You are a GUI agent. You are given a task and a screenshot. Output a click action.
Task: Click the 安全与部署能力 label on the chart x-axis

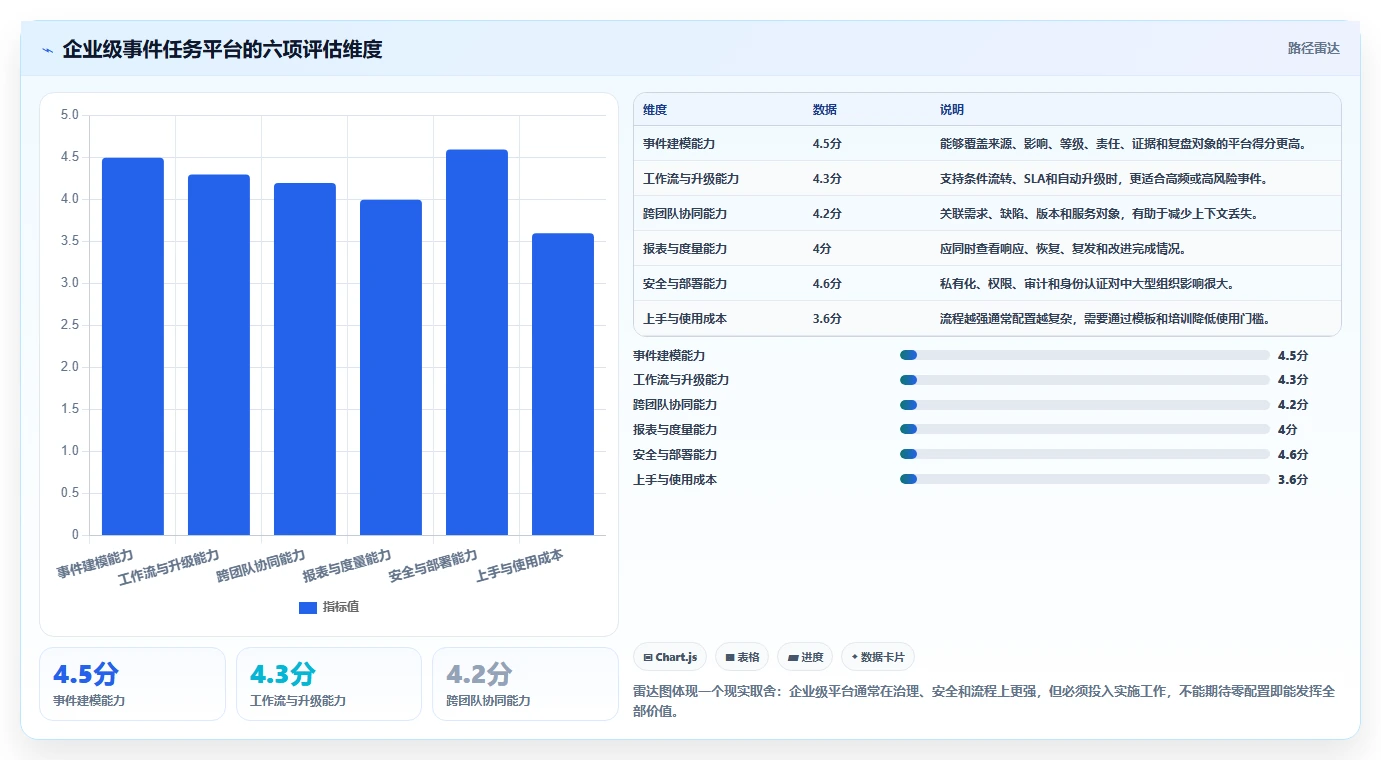pos(433,566)
